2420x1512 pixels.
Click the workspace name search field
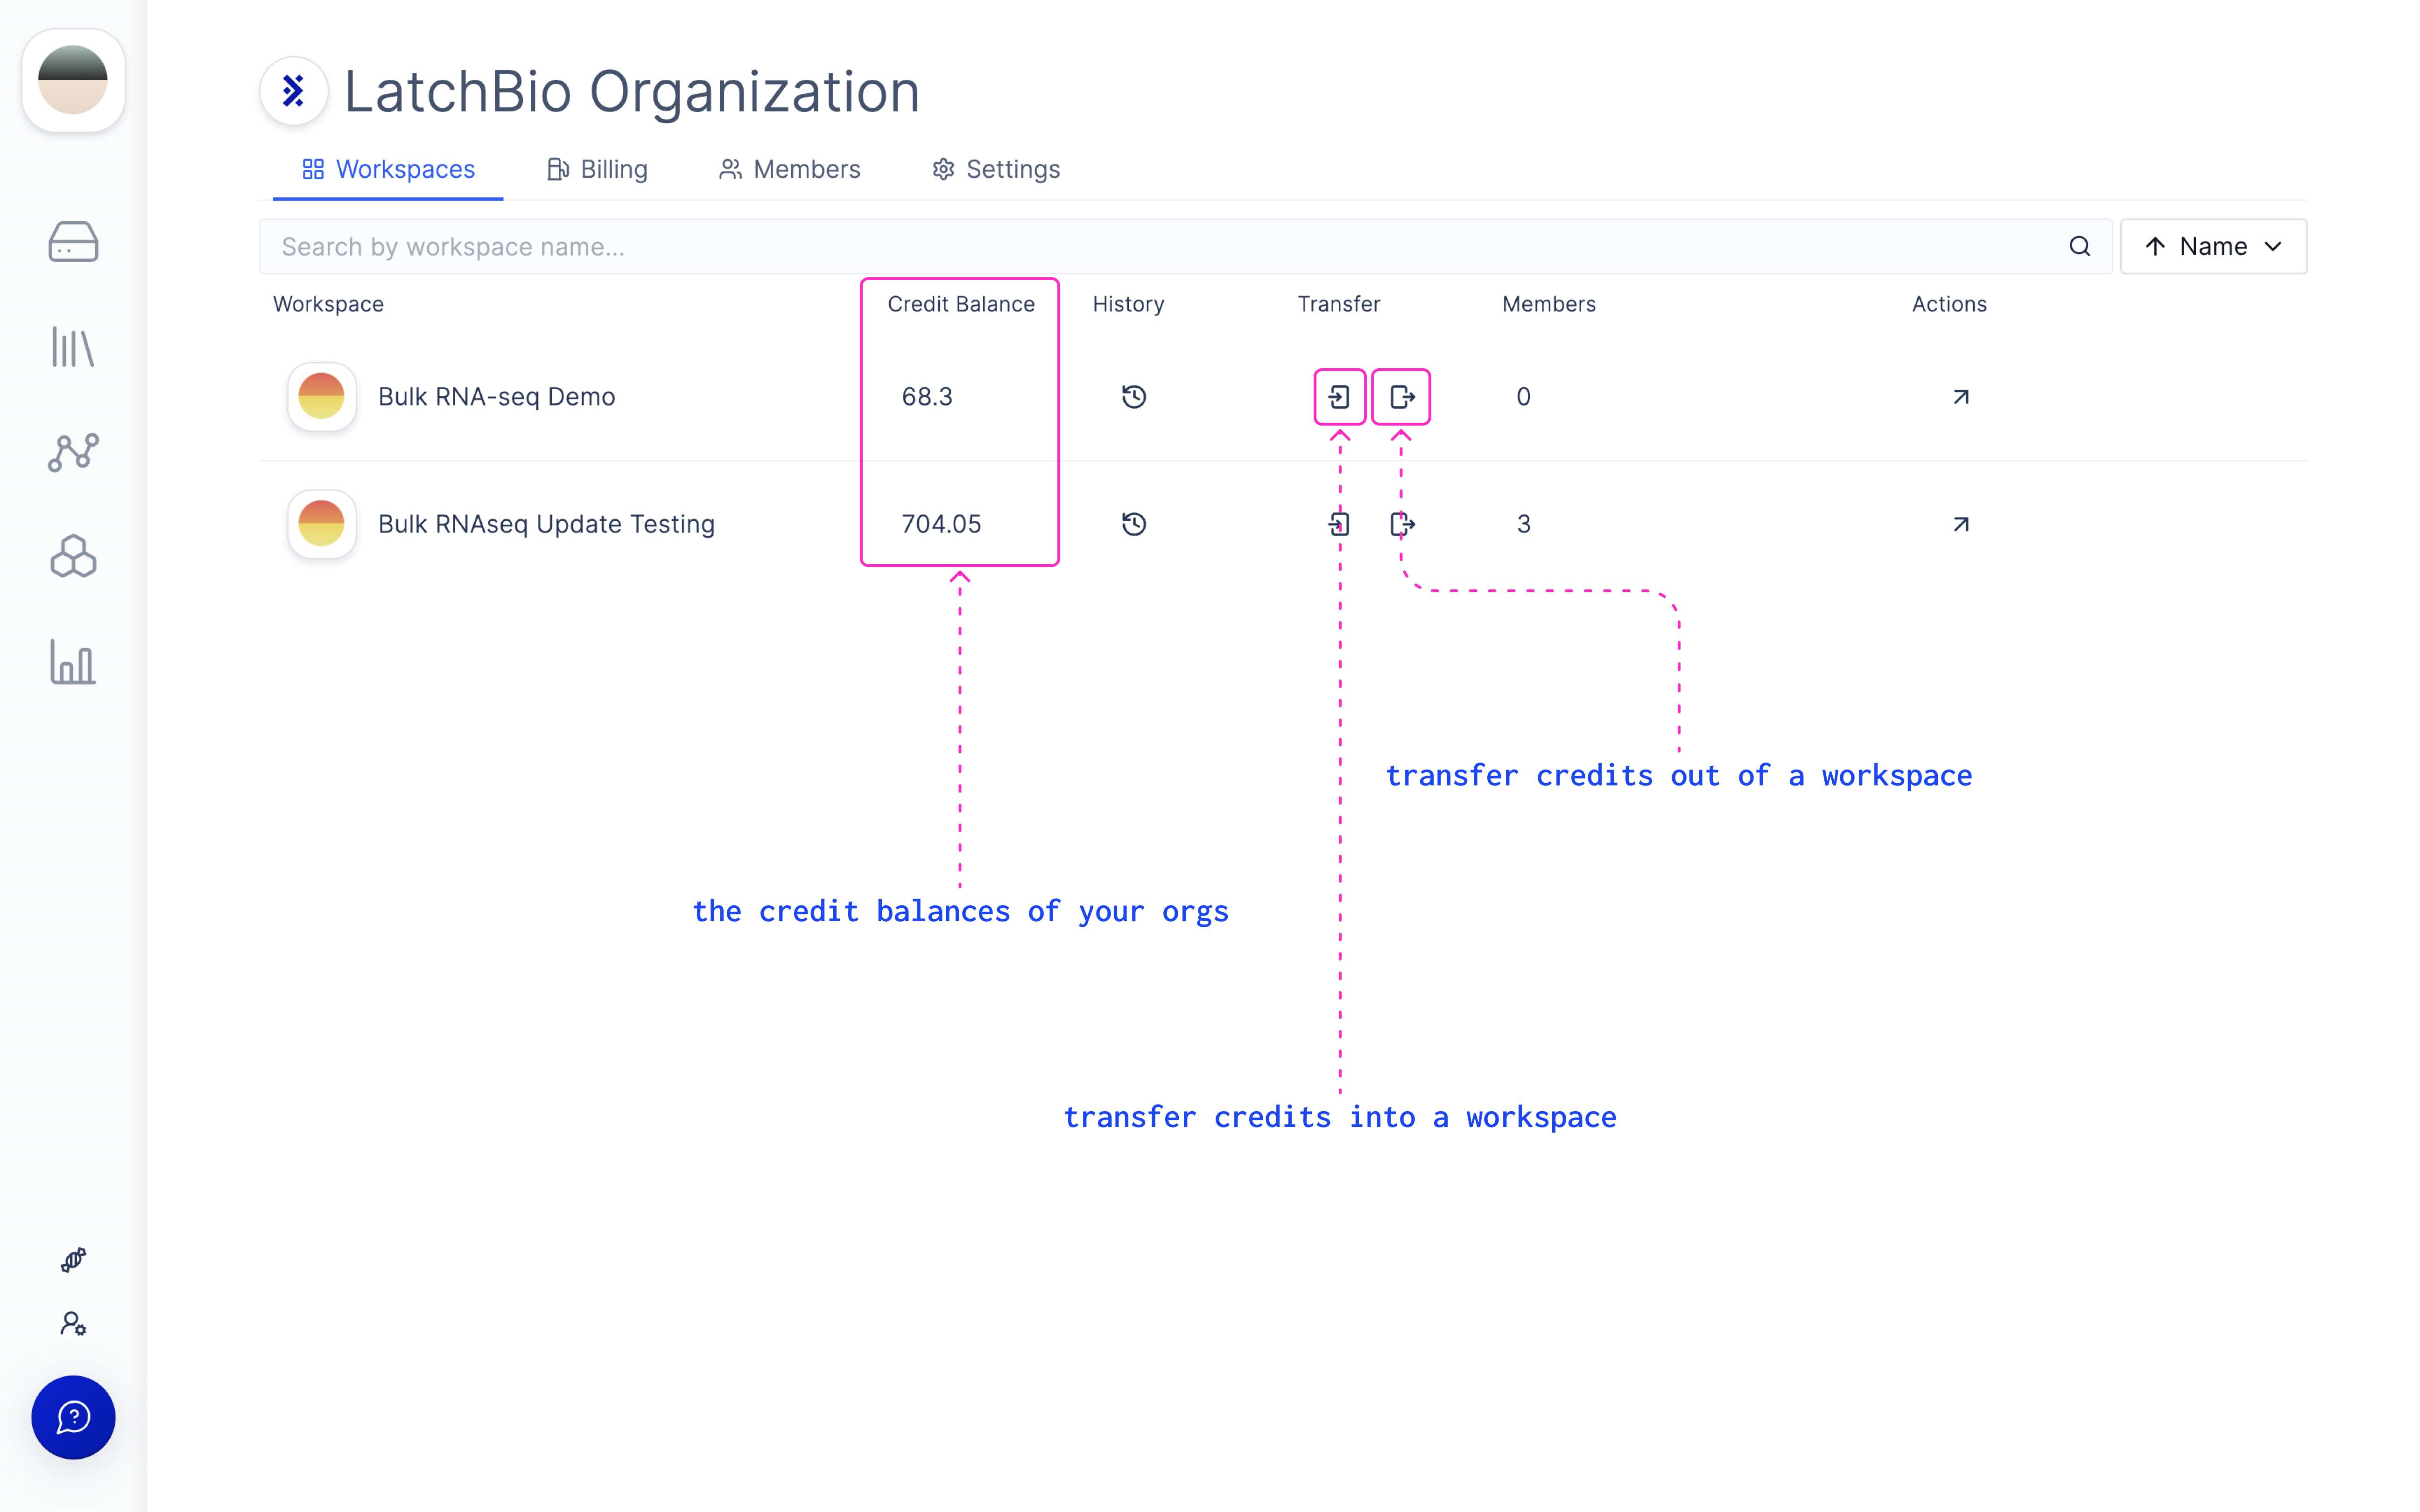[1185, 246]
